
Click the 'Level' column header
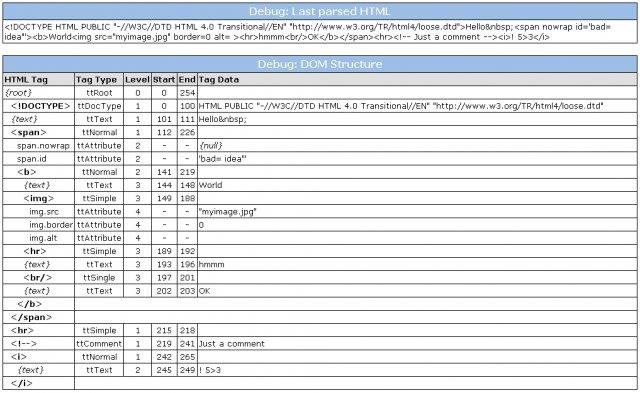(138, 80)
